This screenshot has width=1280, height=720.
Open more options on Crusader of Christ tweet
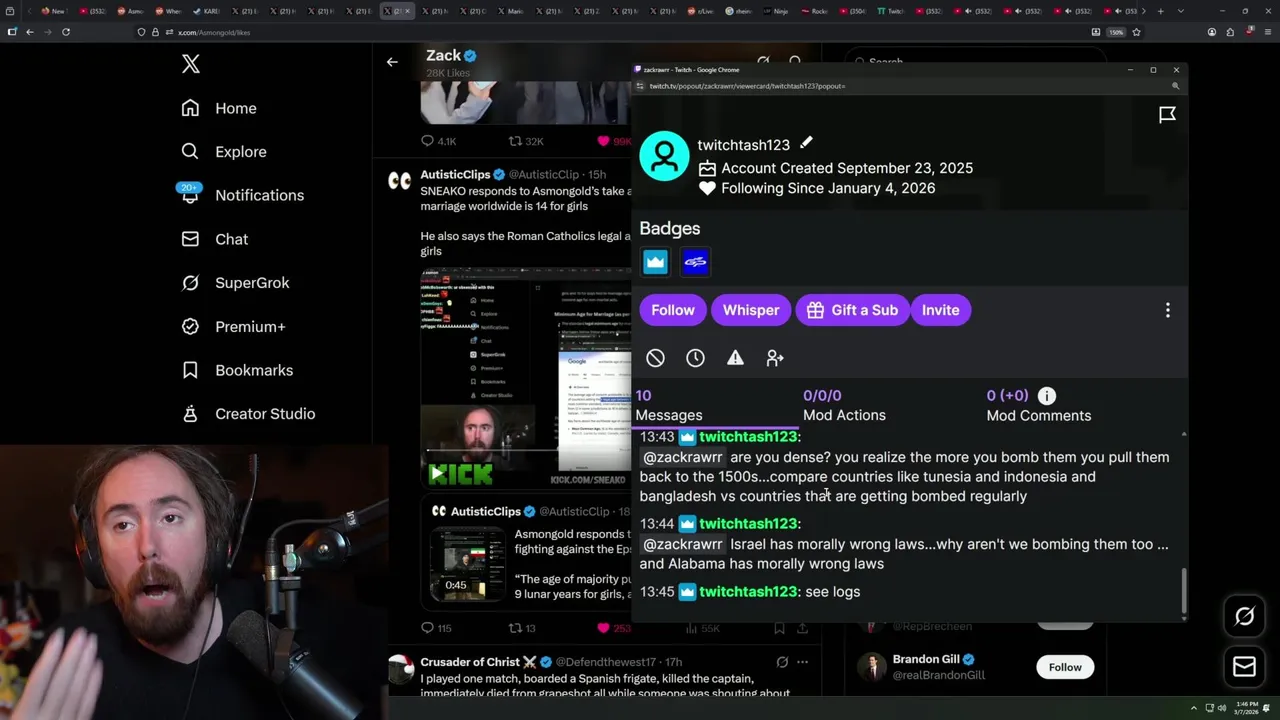802,662
